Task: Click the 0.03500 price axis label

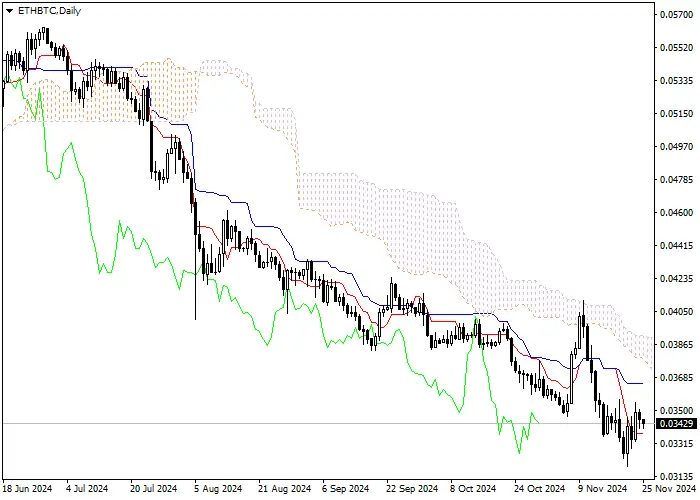Action: [x=677, y=411]
